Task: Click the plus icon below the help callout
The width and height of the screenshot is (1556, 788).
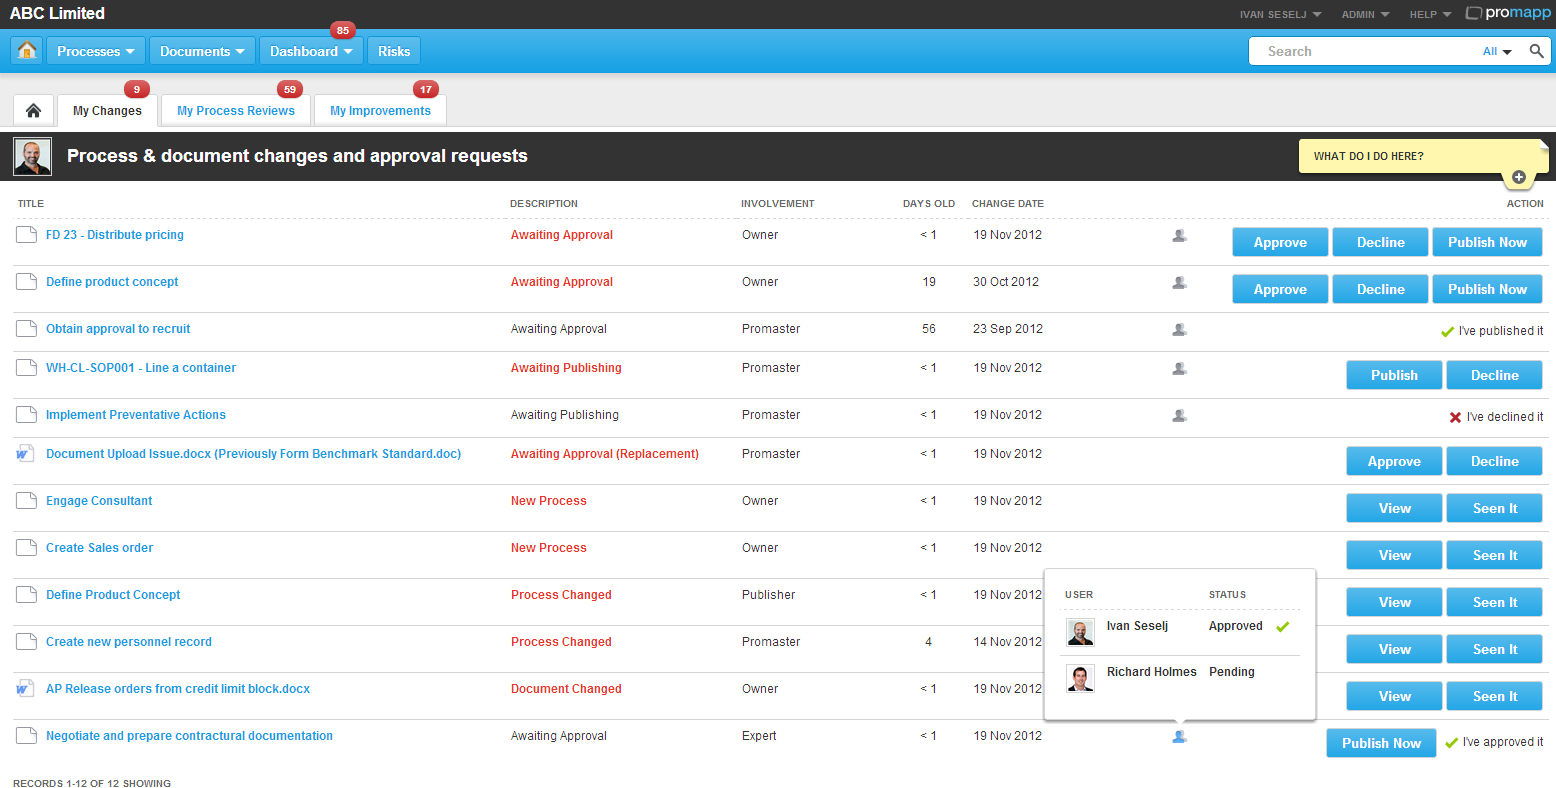Action: 1519,176
